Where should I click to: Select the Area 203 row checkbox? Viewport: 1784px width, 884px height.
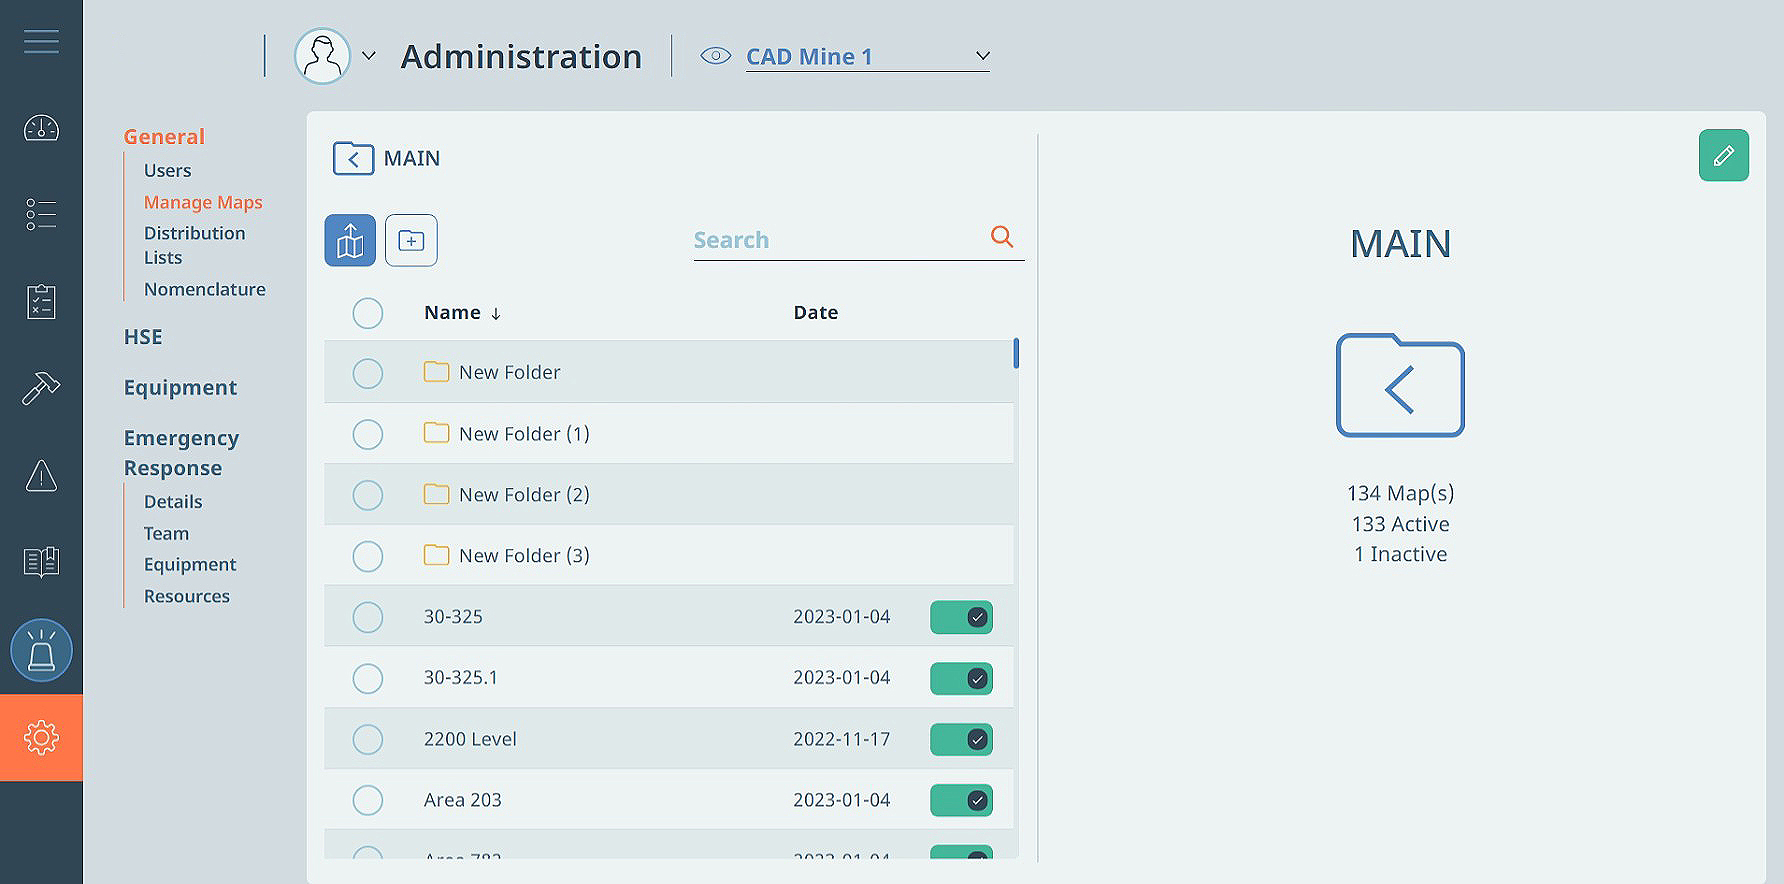click(x=368, y=800)
